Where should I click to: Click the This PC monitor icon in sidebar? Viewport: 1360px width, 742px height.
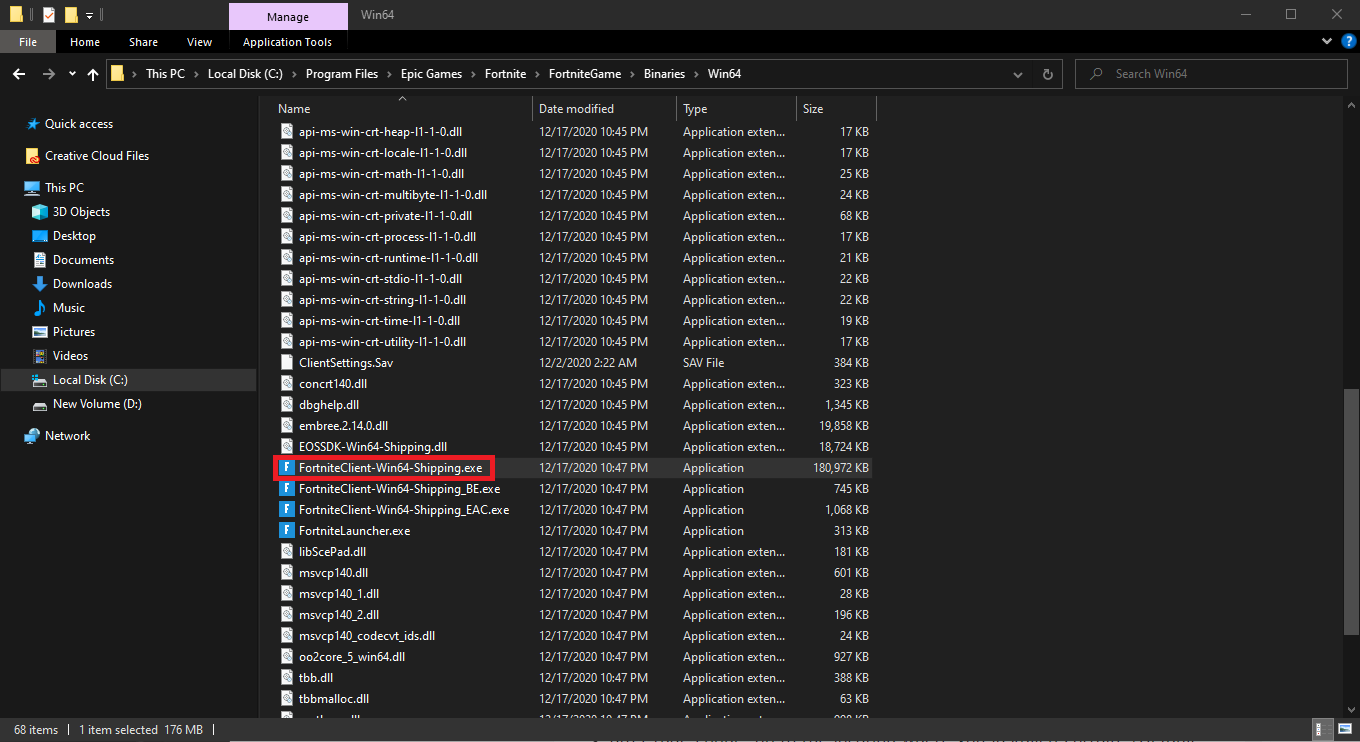click(33, 188)
